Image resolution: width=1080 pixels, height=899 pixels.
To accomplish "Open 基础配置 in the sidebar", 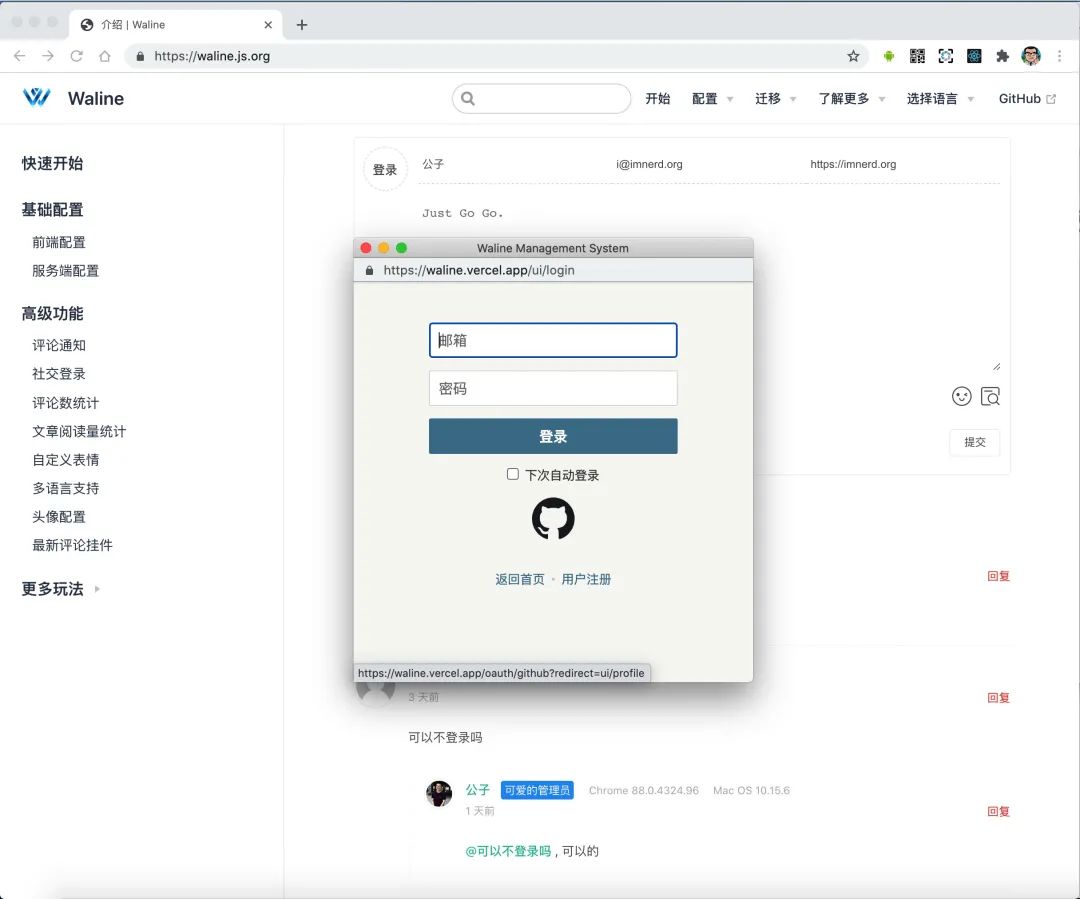I will click(52, 209).
